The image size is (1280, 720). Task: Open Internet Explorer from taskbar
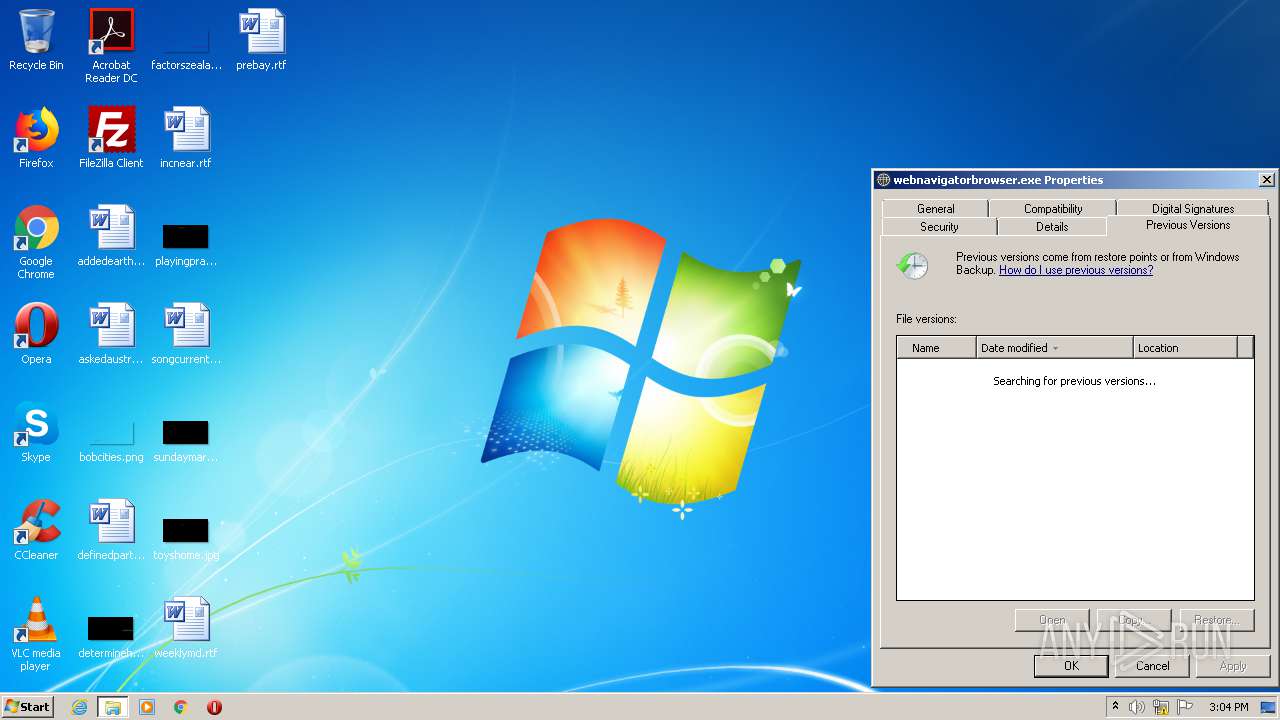point(79,707)
